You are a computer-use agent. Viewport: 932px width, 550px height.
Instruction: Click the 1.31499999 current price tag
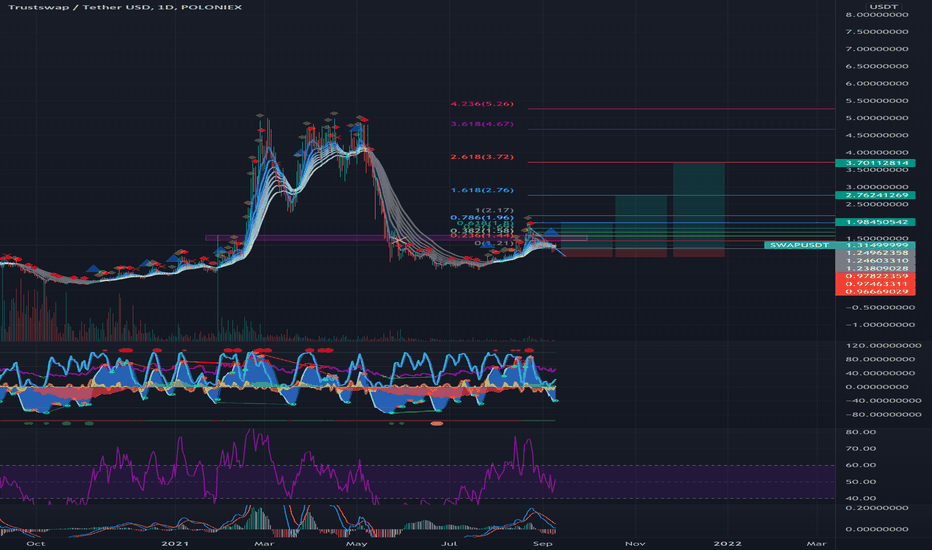[x=875, y=245]
